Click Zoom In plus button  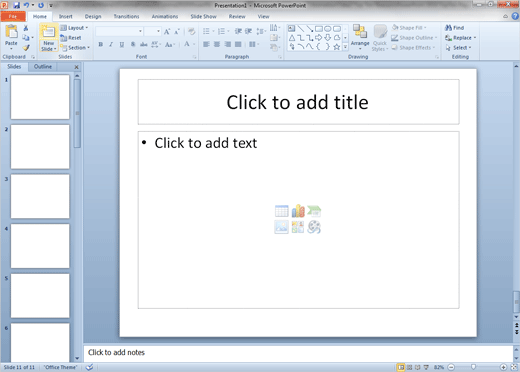click(503, 367)
